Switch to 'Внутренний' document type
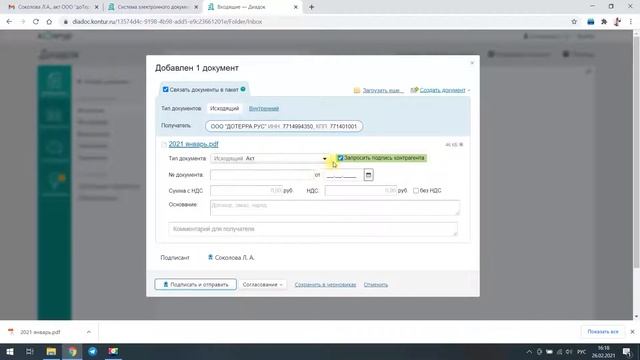This screenshot has width=640, height=360. pos(264,109)
